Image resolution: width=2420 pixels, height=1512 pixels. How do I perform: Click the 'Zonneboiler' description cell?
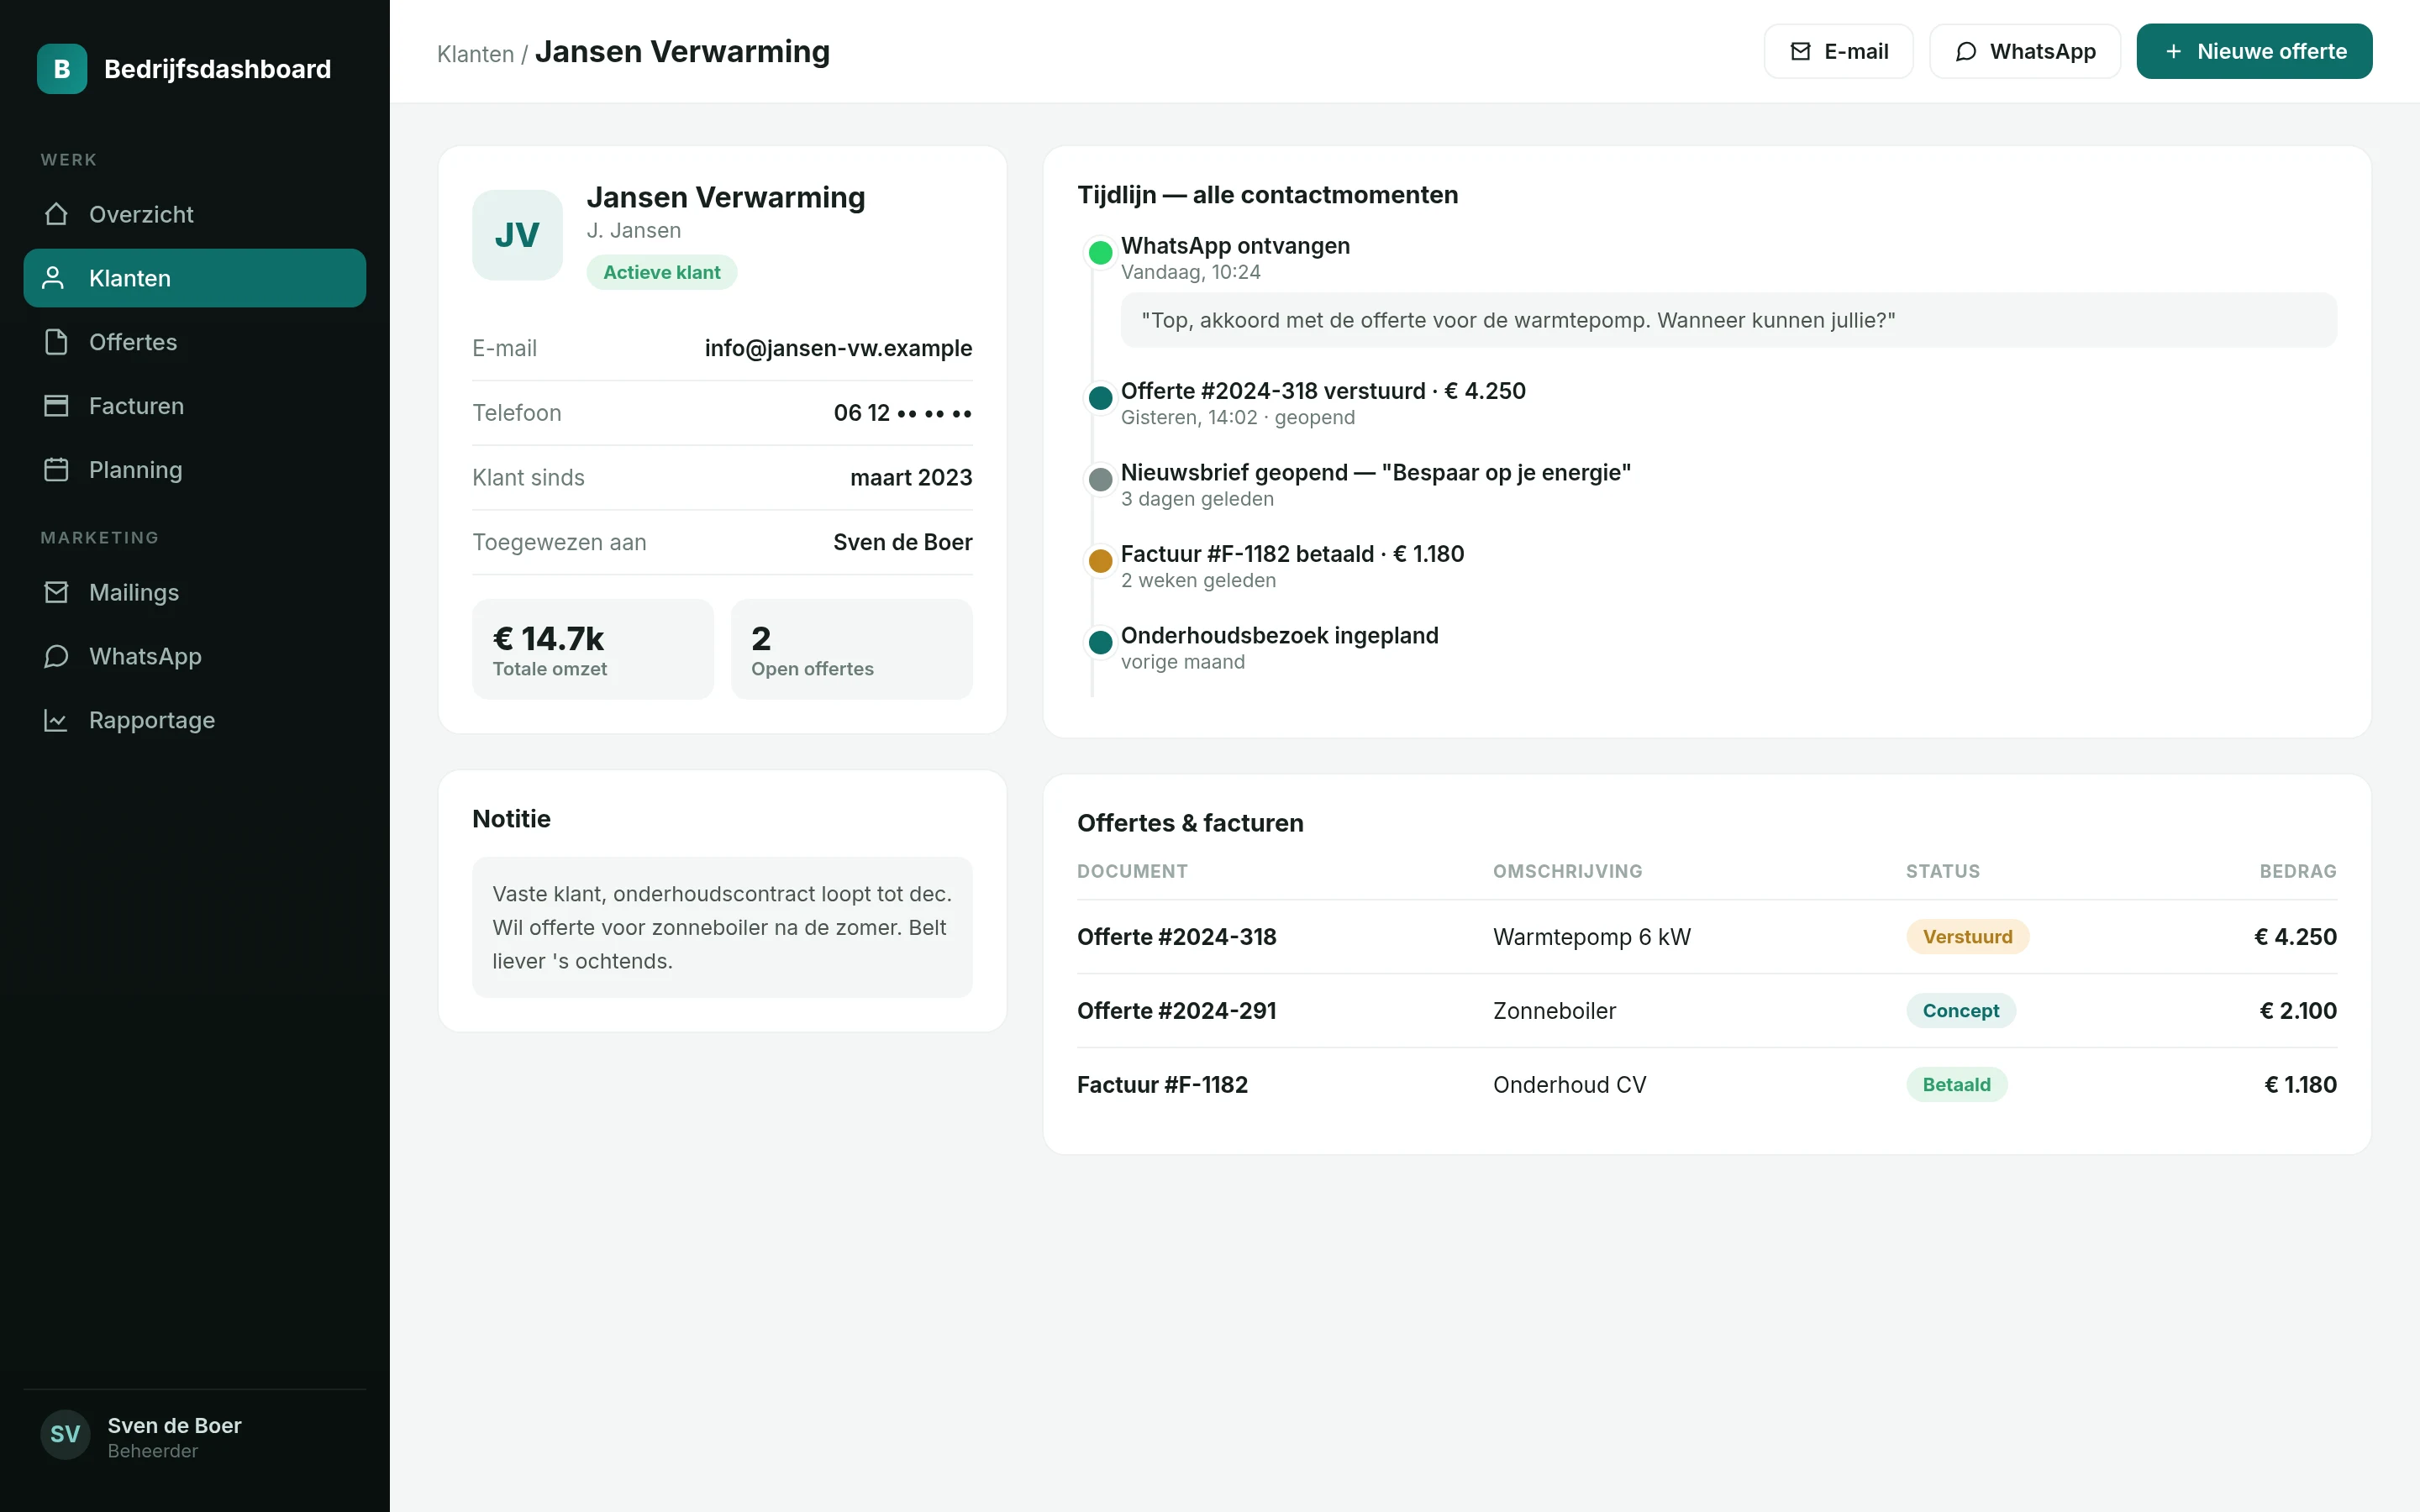click(x=1554, y=1011)
